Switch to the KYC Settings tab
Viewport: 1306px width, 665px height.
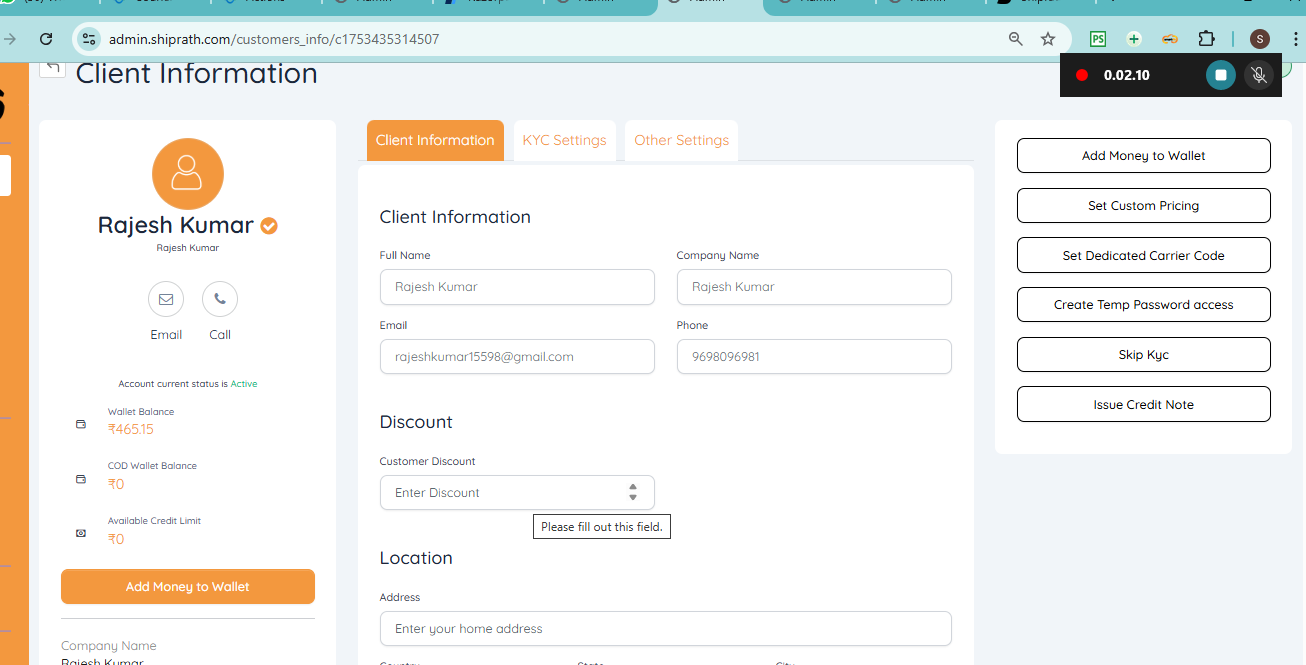(565, 140)
